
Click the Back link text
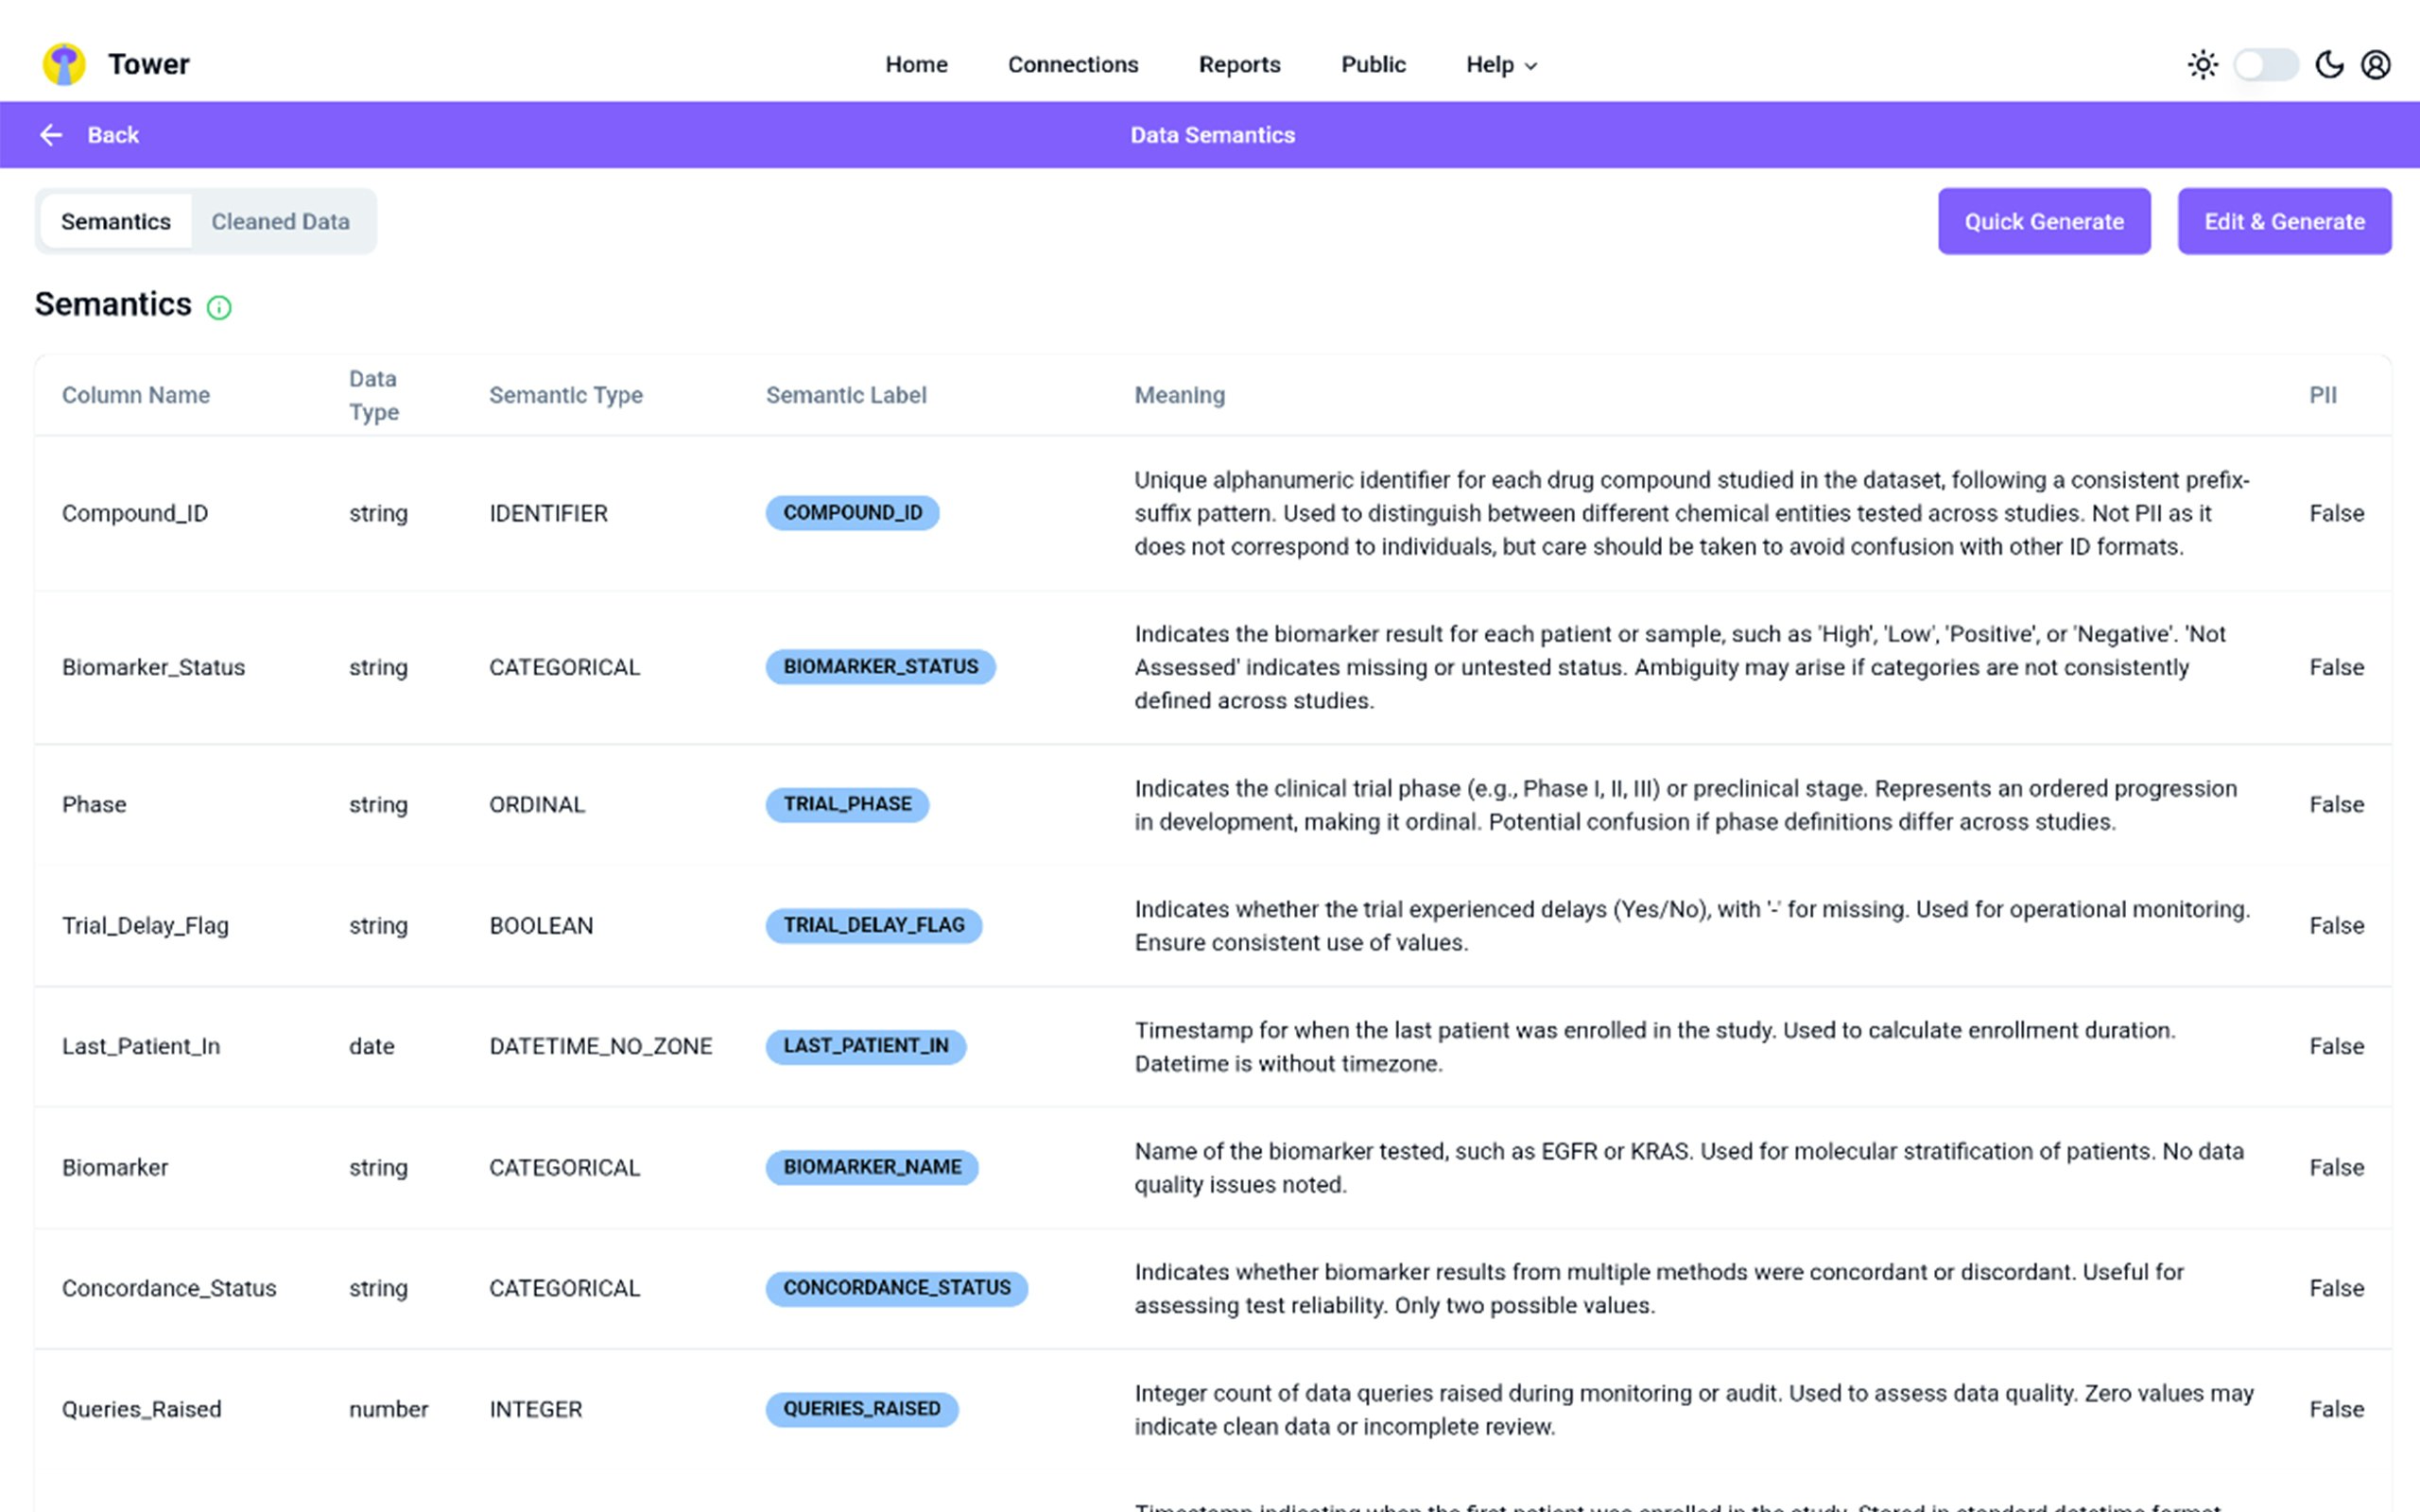[113, 135]
